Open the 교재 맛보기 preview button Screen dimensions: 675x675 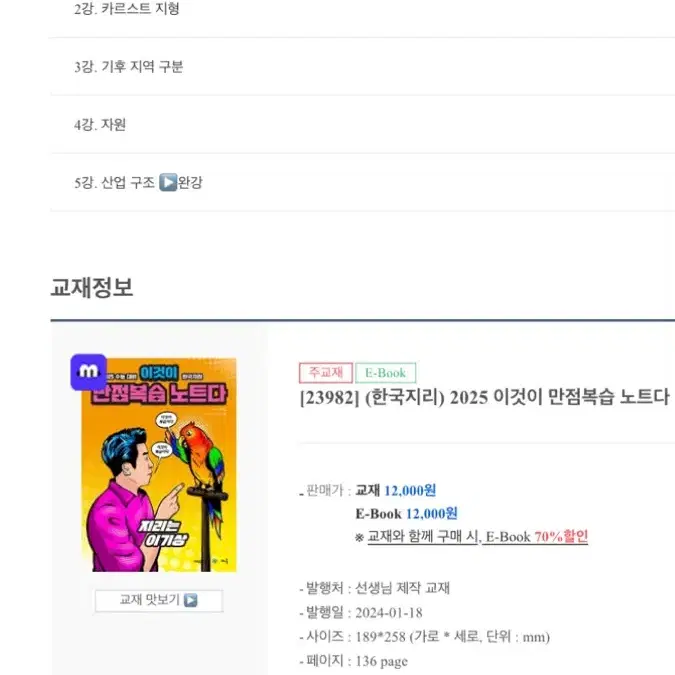[x=159, y=601]
